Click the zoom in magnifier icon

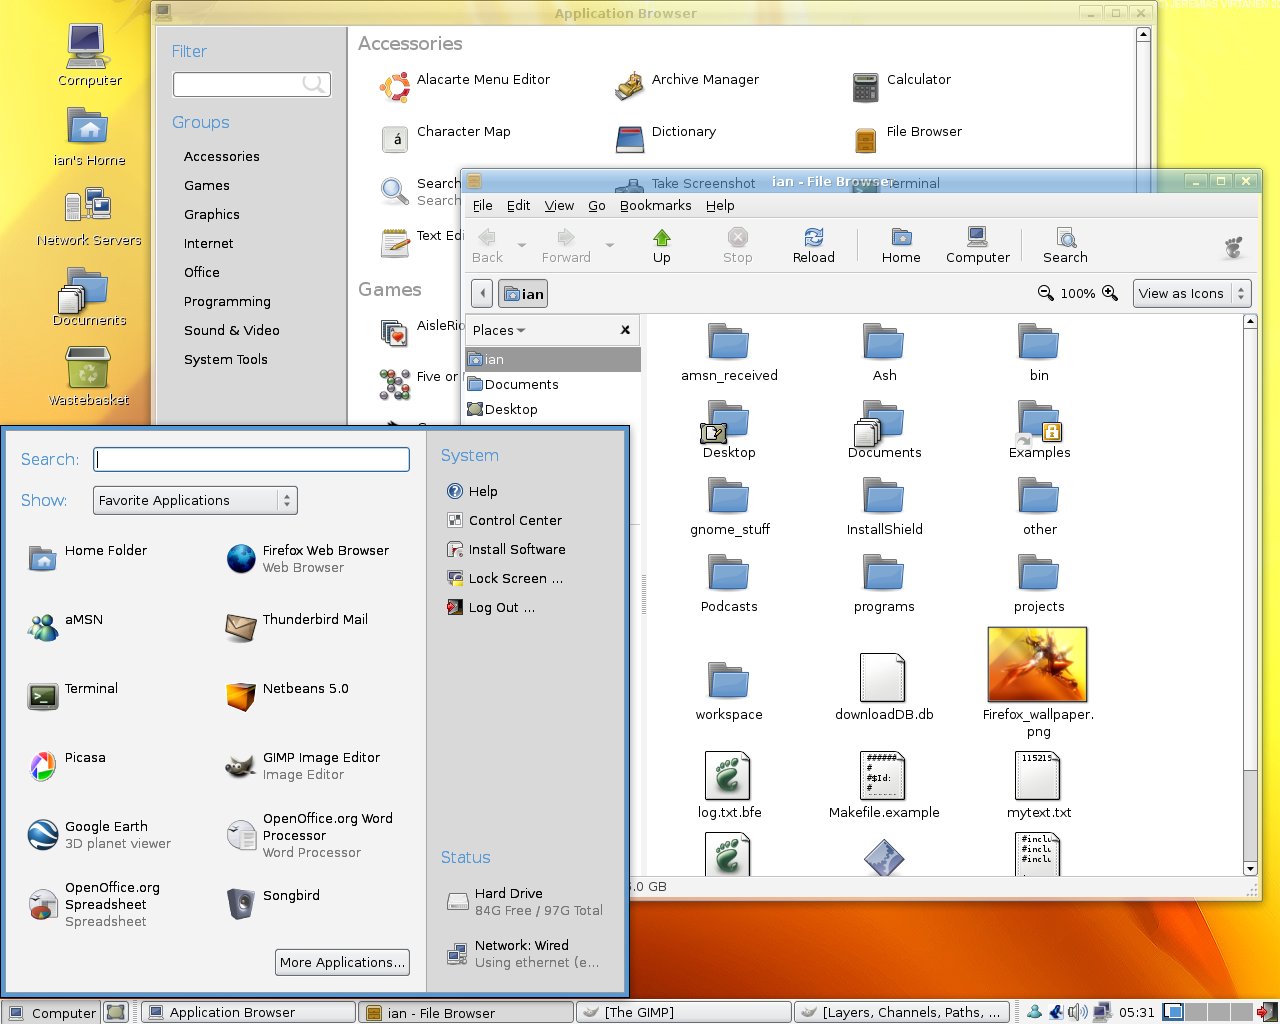pos(1109,293)
